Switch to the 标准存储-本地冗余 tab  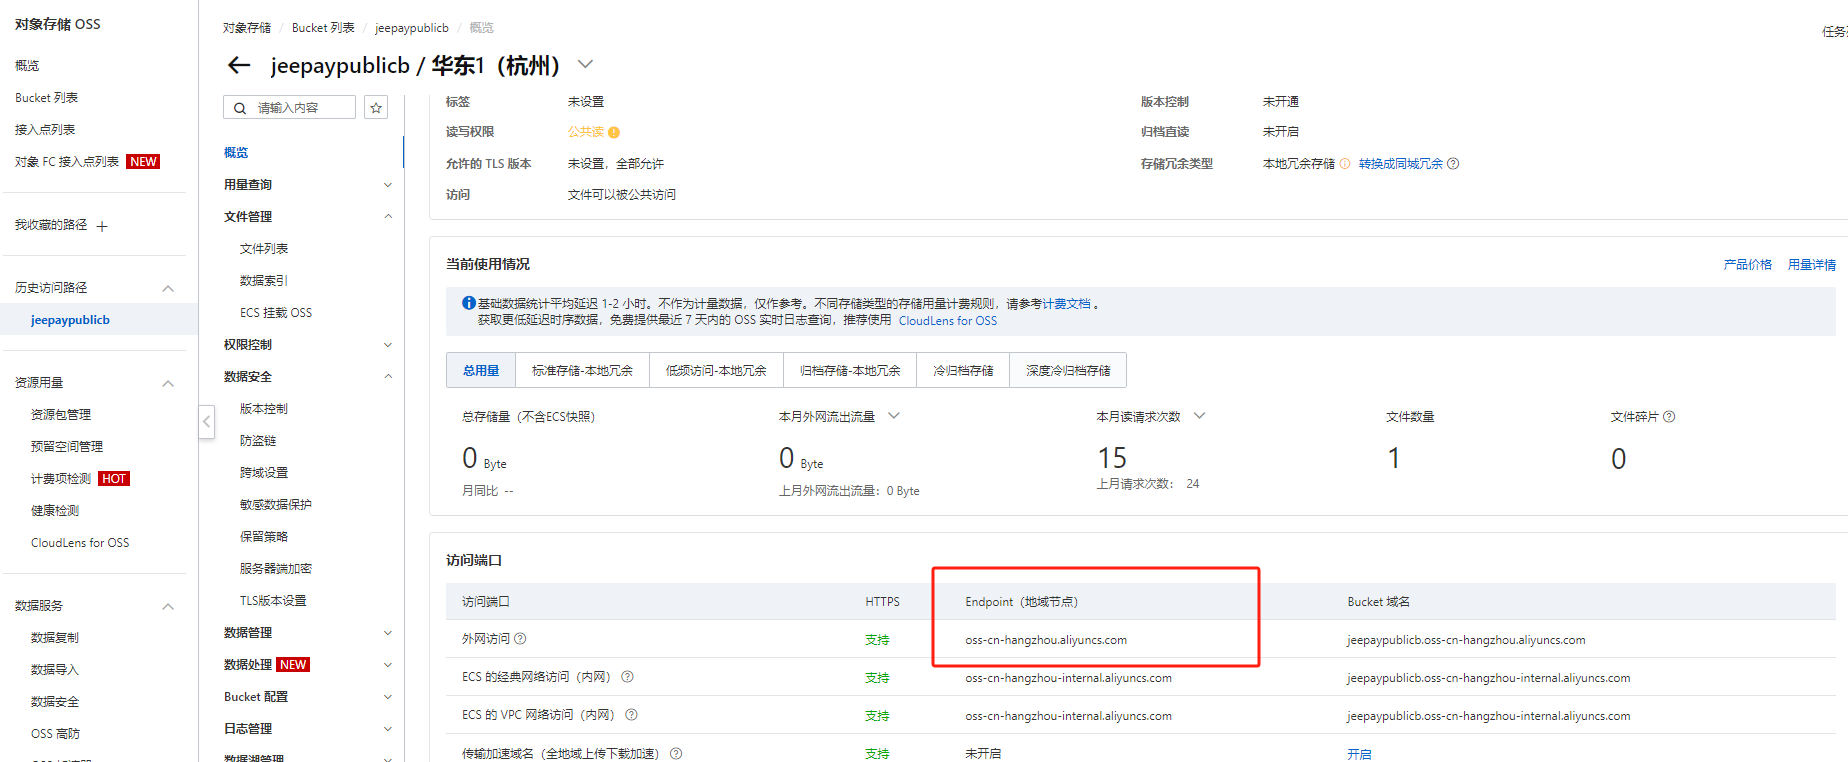click(582, 371)
